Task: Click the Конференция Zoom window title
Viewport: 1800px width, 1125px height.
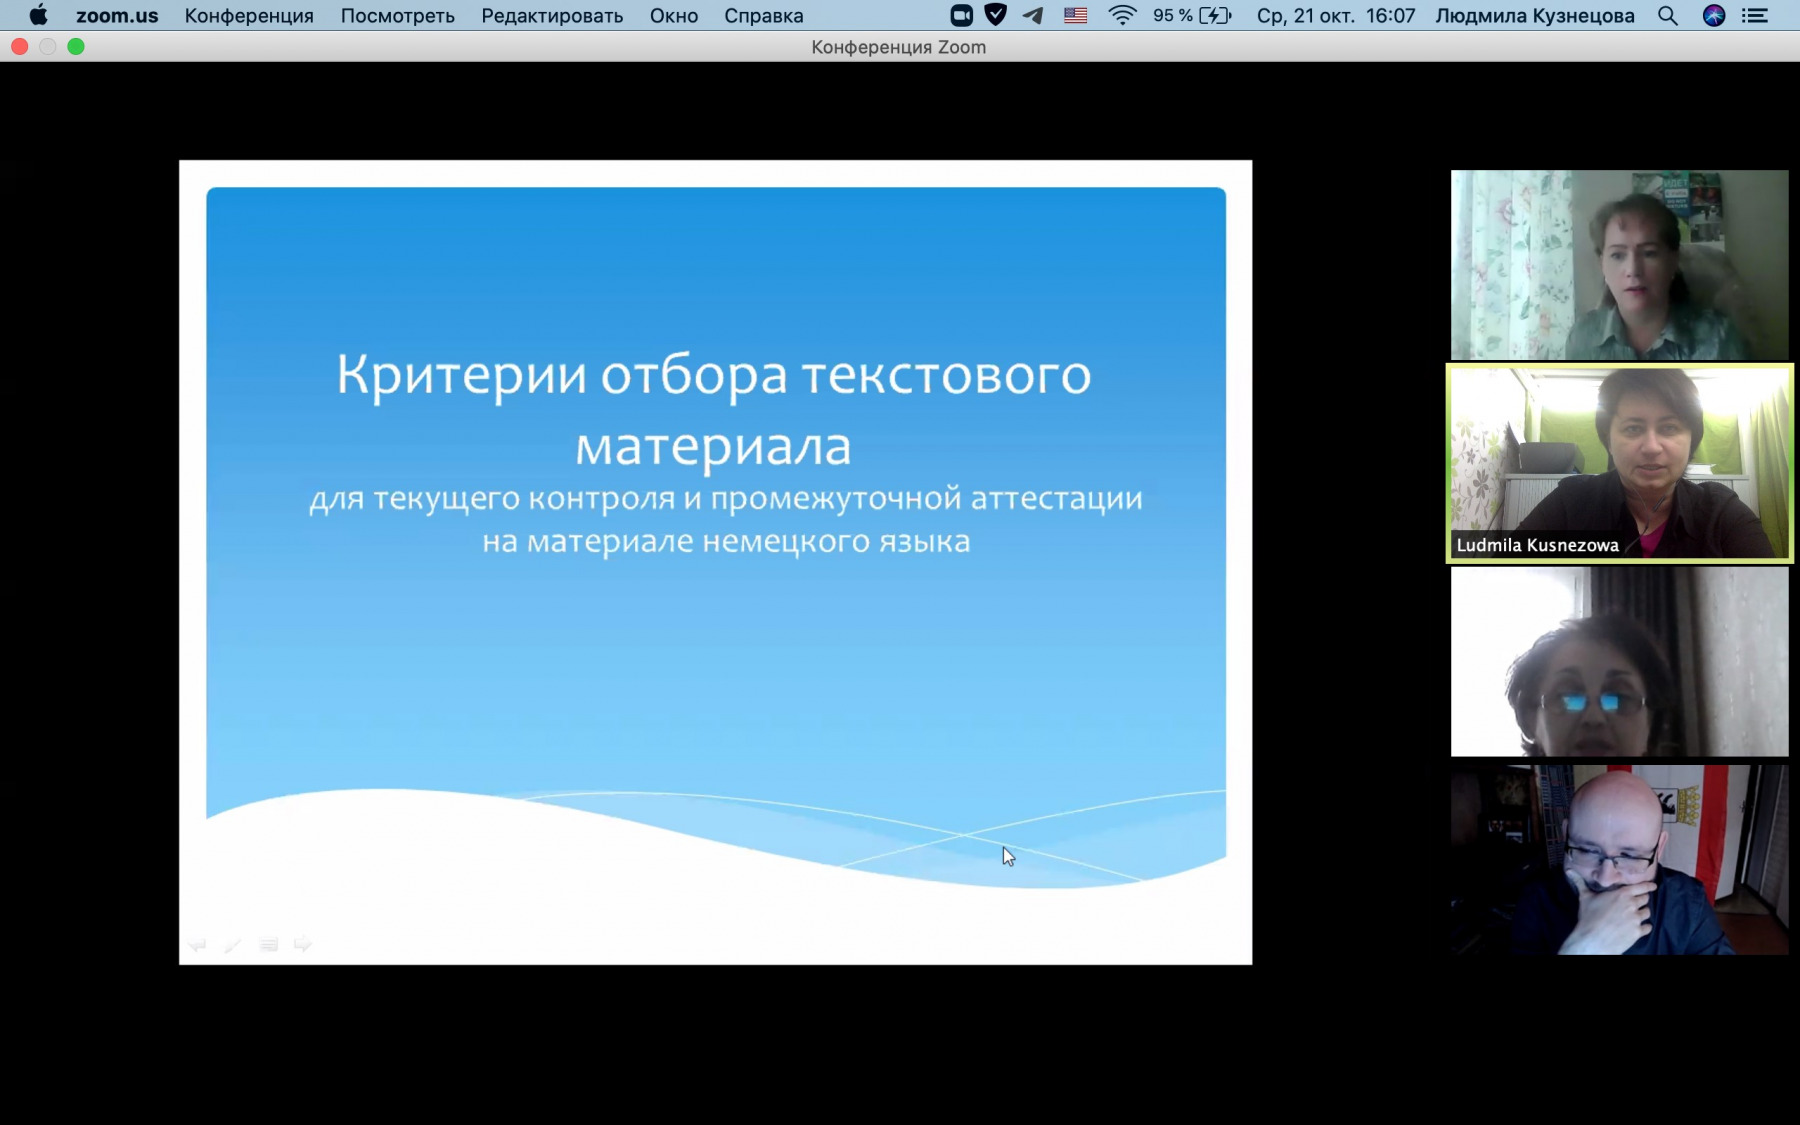Action: [898, 47]
